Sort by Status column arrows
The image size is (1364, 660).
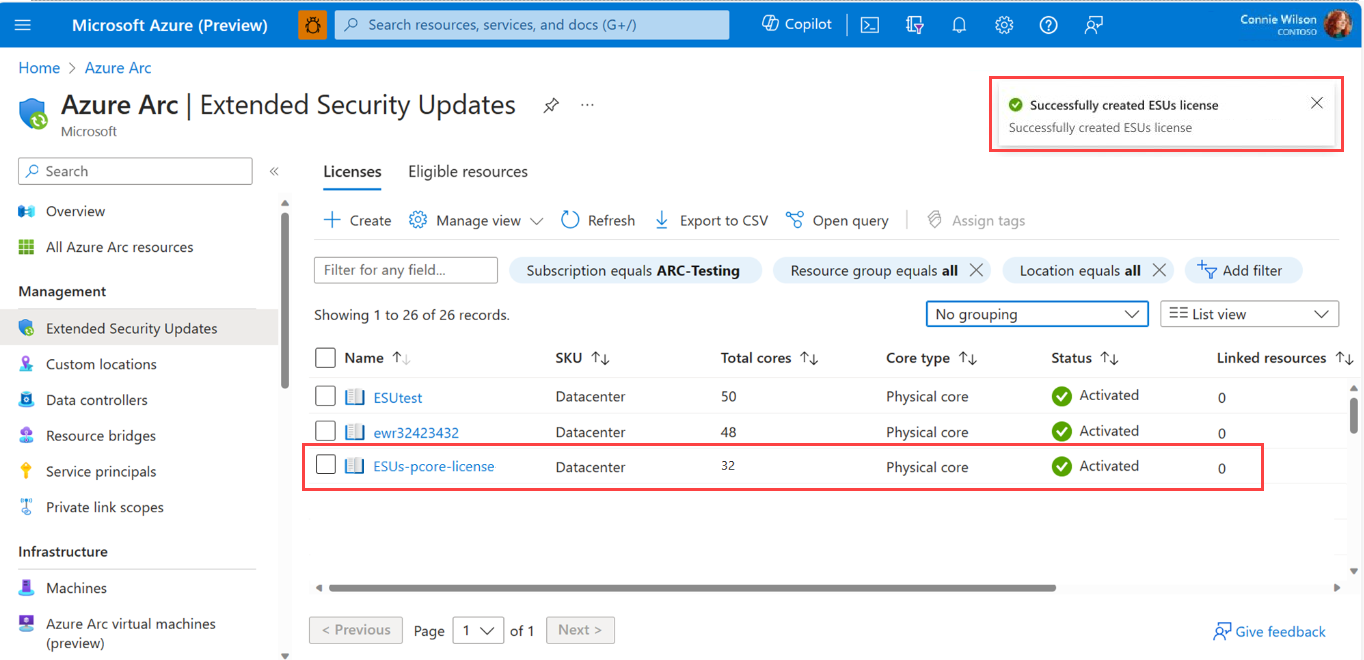pyautogui.click(x=1109, y=358)
